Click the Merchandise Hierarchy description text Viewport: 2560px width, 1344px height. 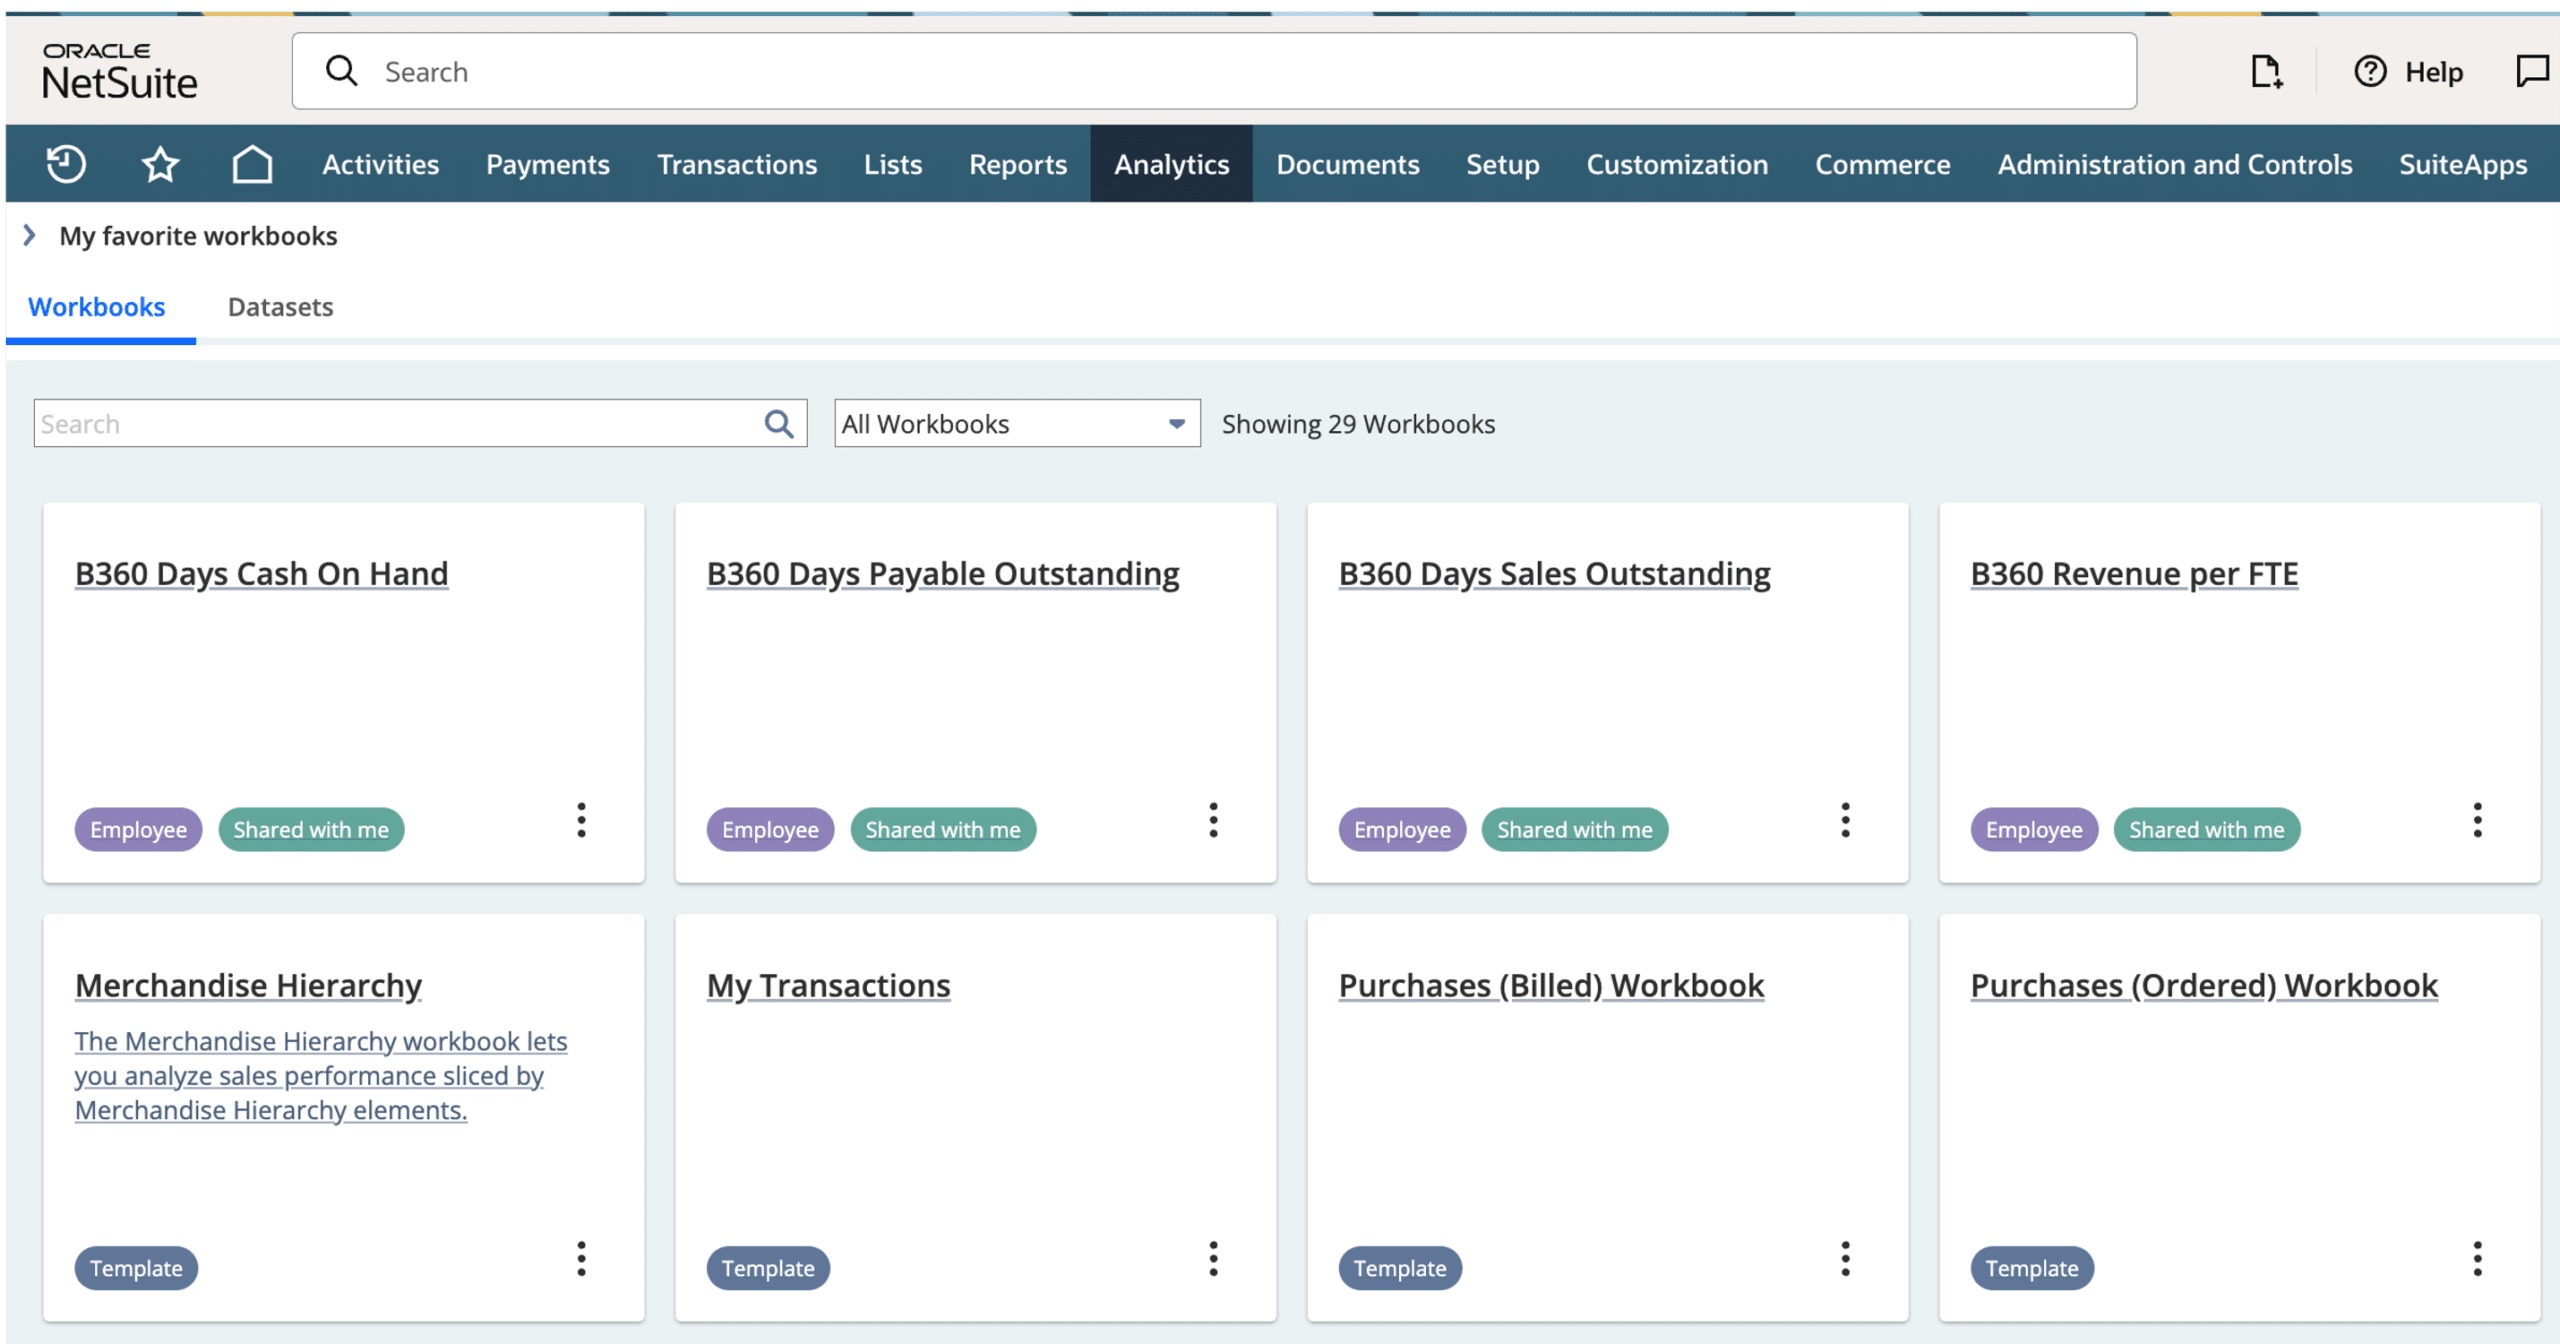pos(321,1076)
